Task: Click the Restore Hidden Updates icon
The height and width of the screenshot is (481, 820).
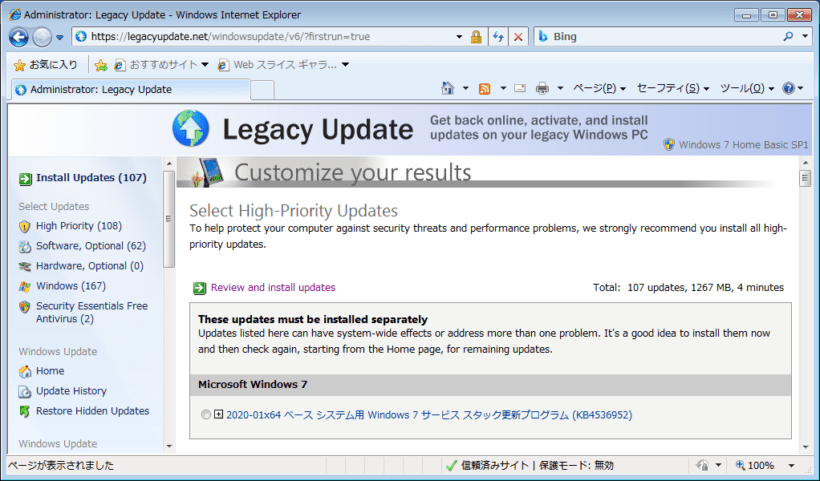Action: pyautogui.click(x=25, y=411)
